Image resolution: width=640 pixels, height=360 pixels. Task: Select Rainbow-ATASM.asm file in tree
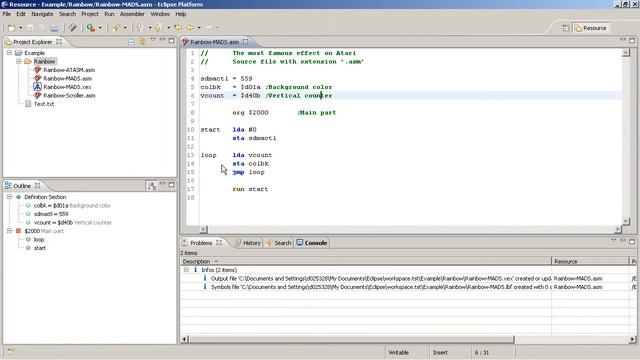(x=69, y=70)
